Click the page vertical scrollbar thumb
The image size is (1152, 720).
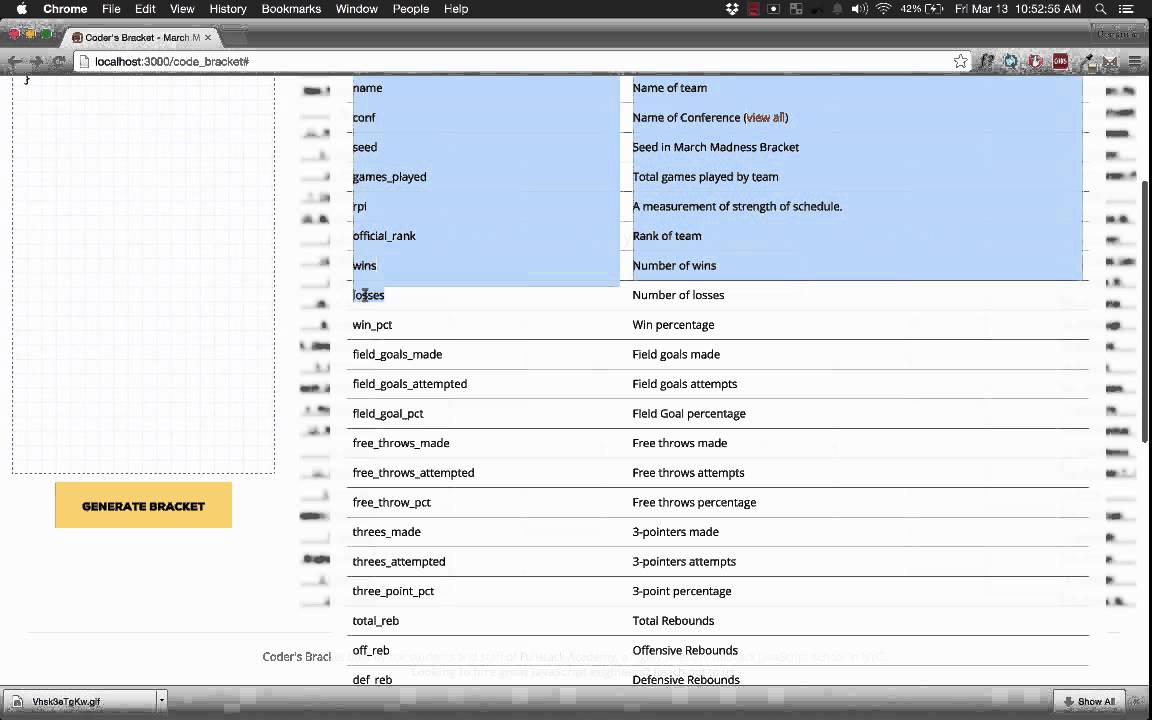pyautogui.click(x=1145, y=311)
